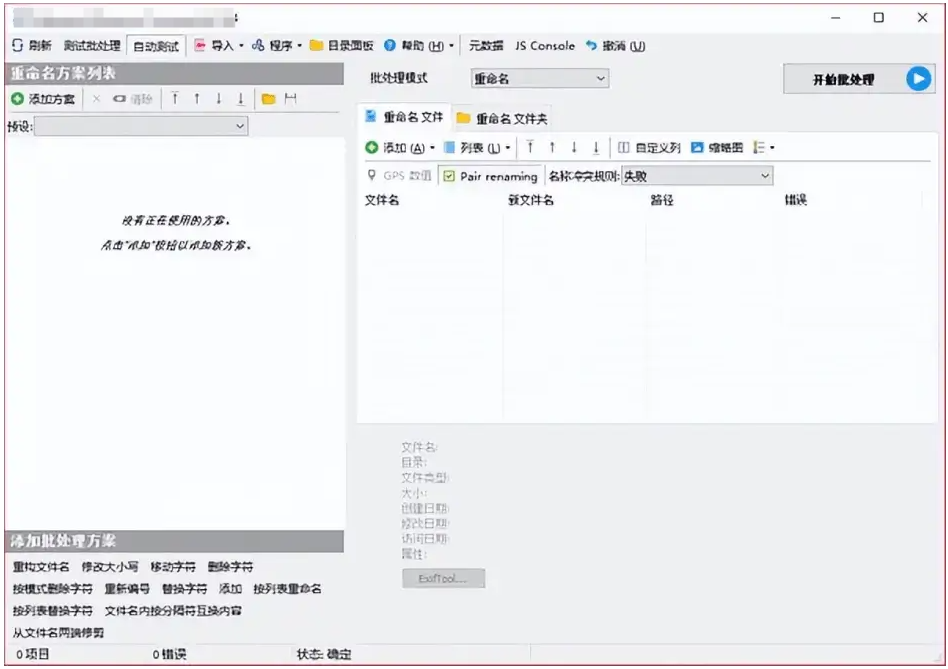Screen dimensions: 948x669
Task: Open the green 添加 (A) dropdown for files
Action: click(400, 147)
